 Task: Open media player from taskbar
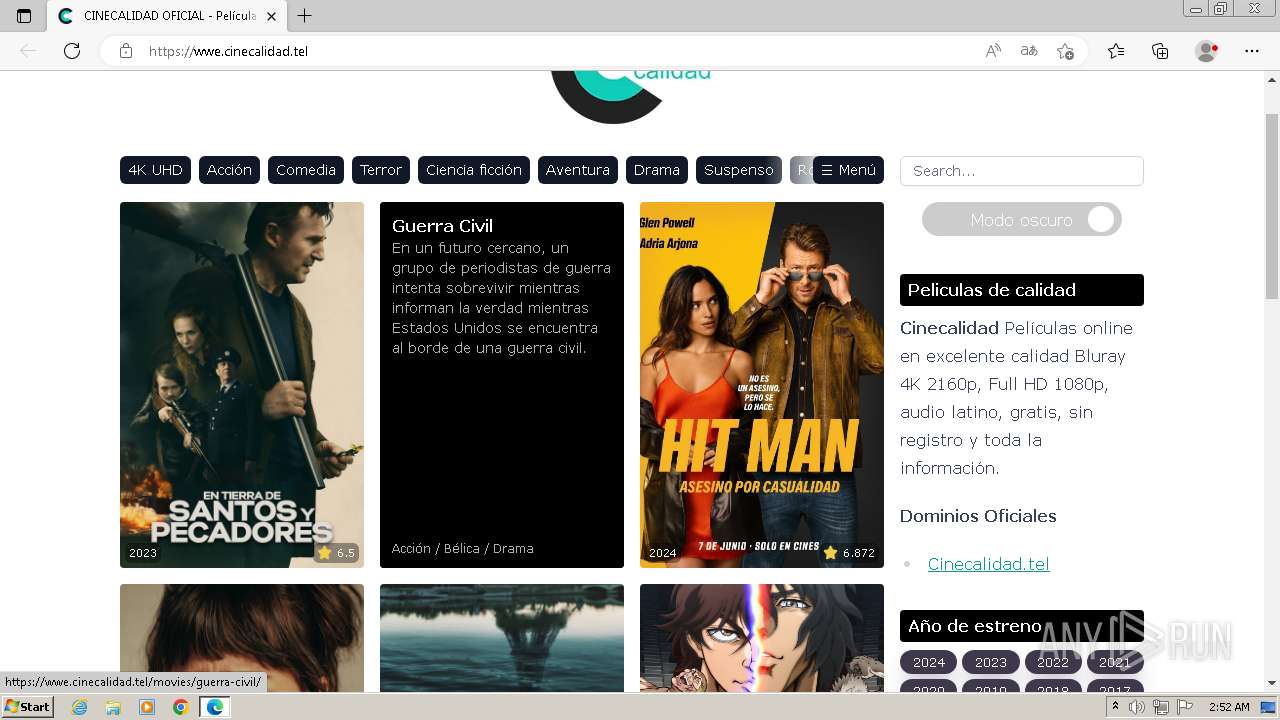147,707
